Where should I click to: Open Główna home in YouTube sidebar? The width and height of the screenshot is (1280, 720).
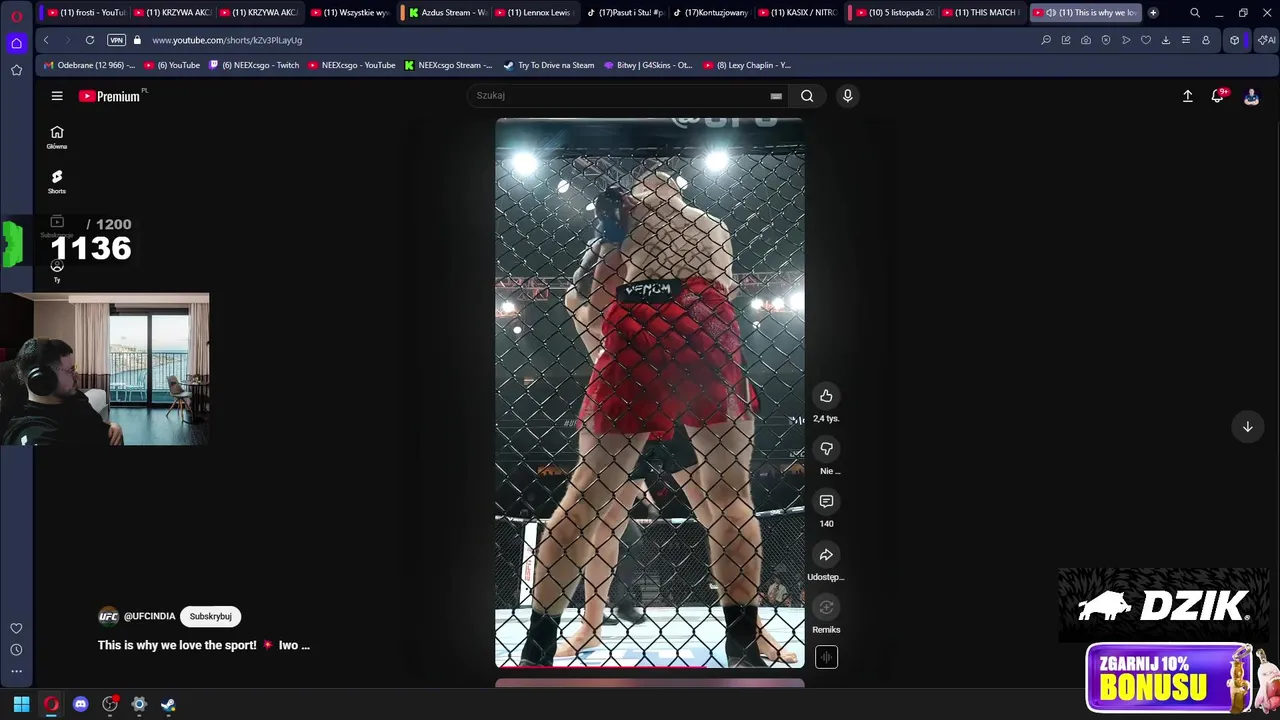tap(57, 137)
